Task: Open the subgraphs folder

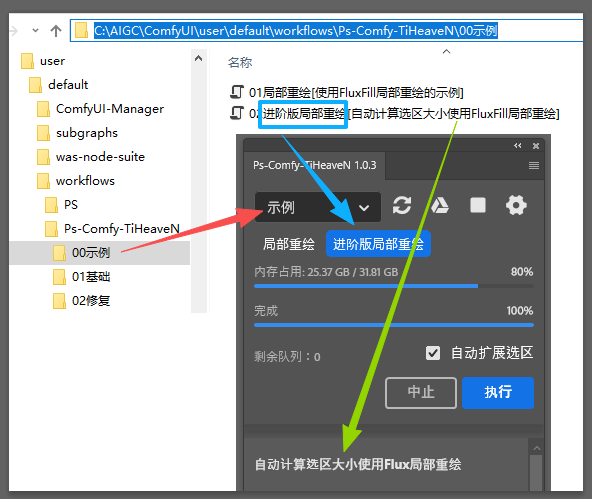Action: (87, 133)
